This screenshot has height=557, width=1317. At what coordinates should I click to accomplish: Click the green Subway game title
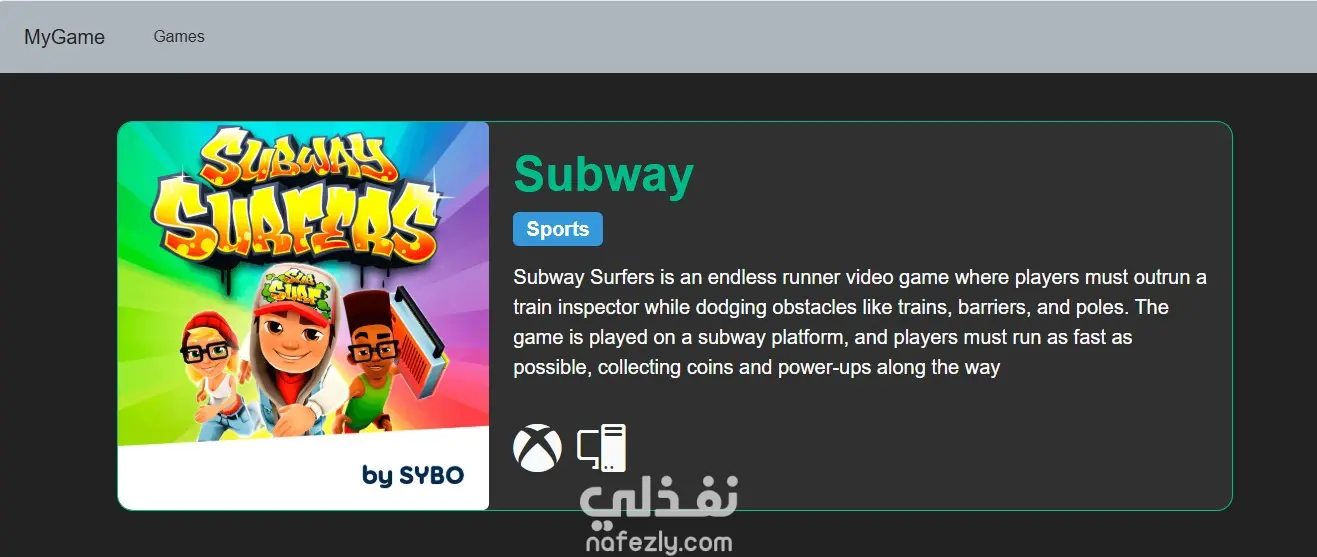tap(603, 174)
